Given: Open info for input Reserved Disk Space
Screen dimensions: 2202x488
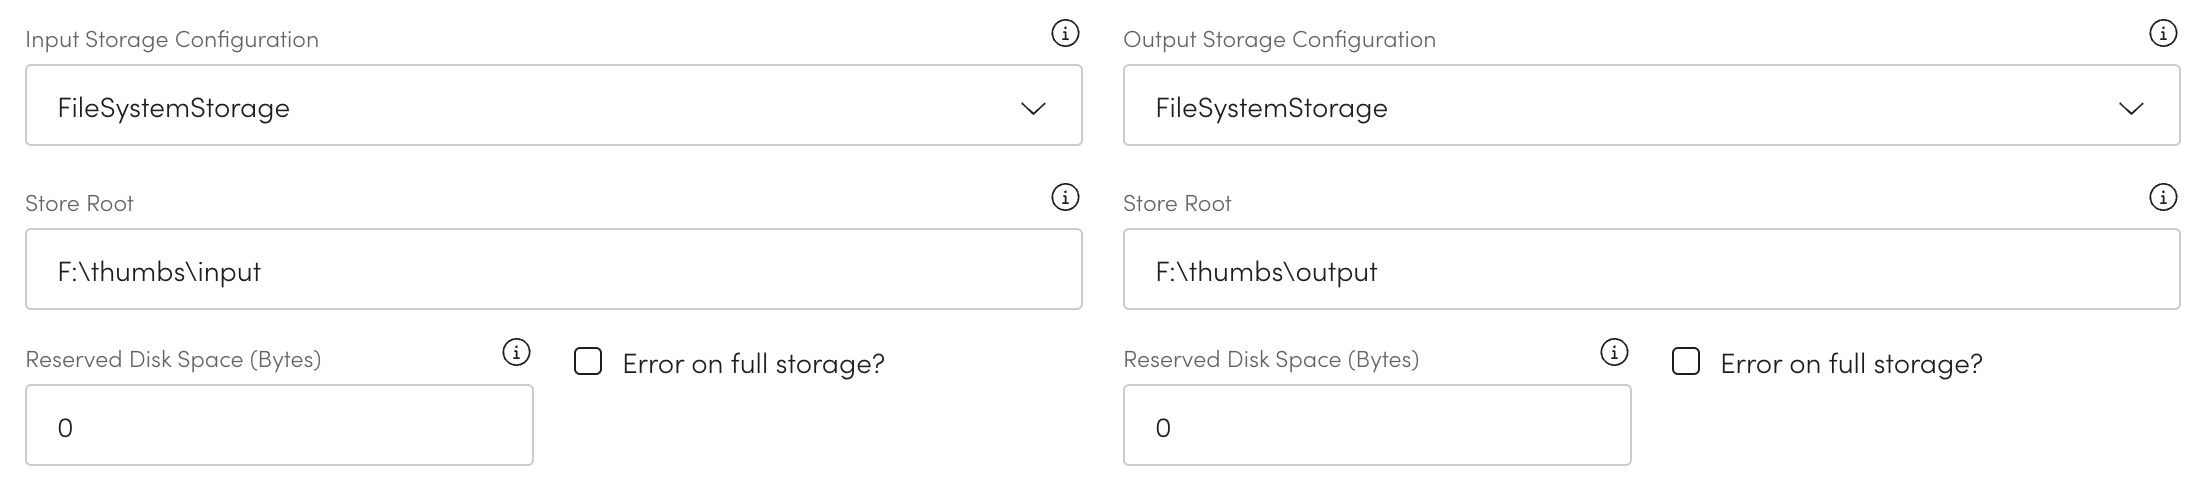Looking at the screenshot, I should (516, 352).
